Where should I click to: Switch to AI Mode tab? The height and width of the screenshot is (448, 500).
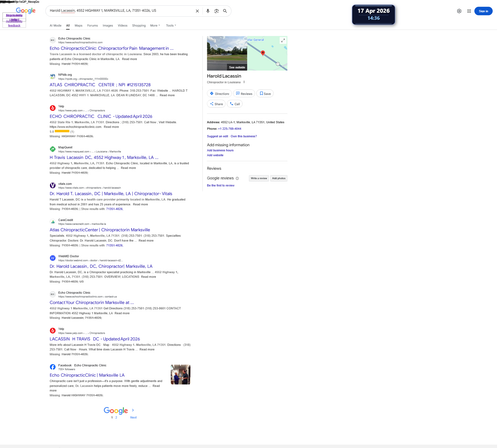click(56, 25)
